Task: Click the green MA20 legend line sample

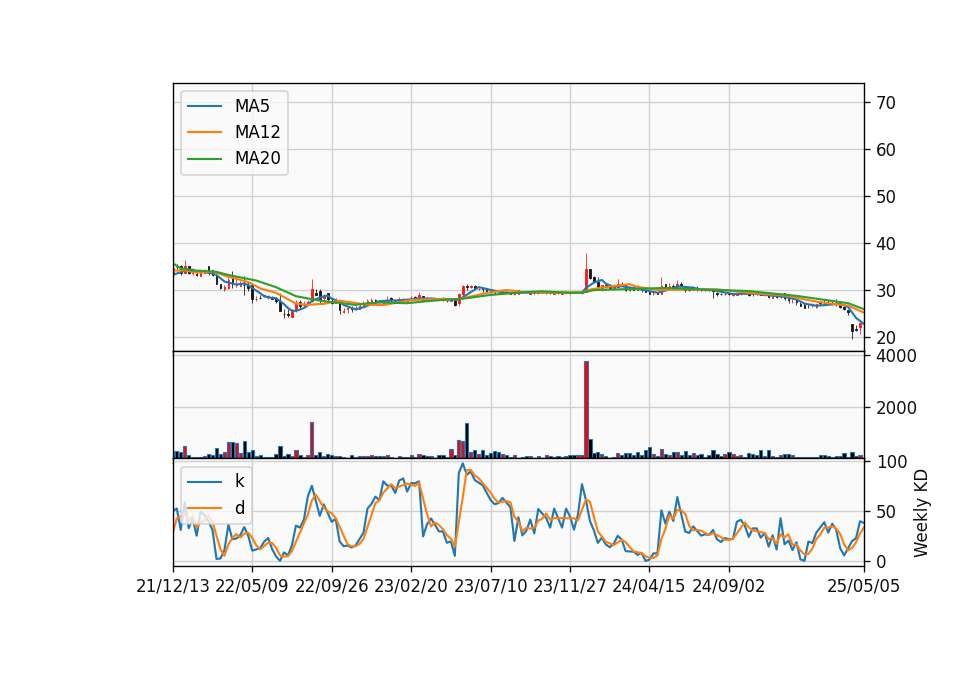Action: [204, 158]
